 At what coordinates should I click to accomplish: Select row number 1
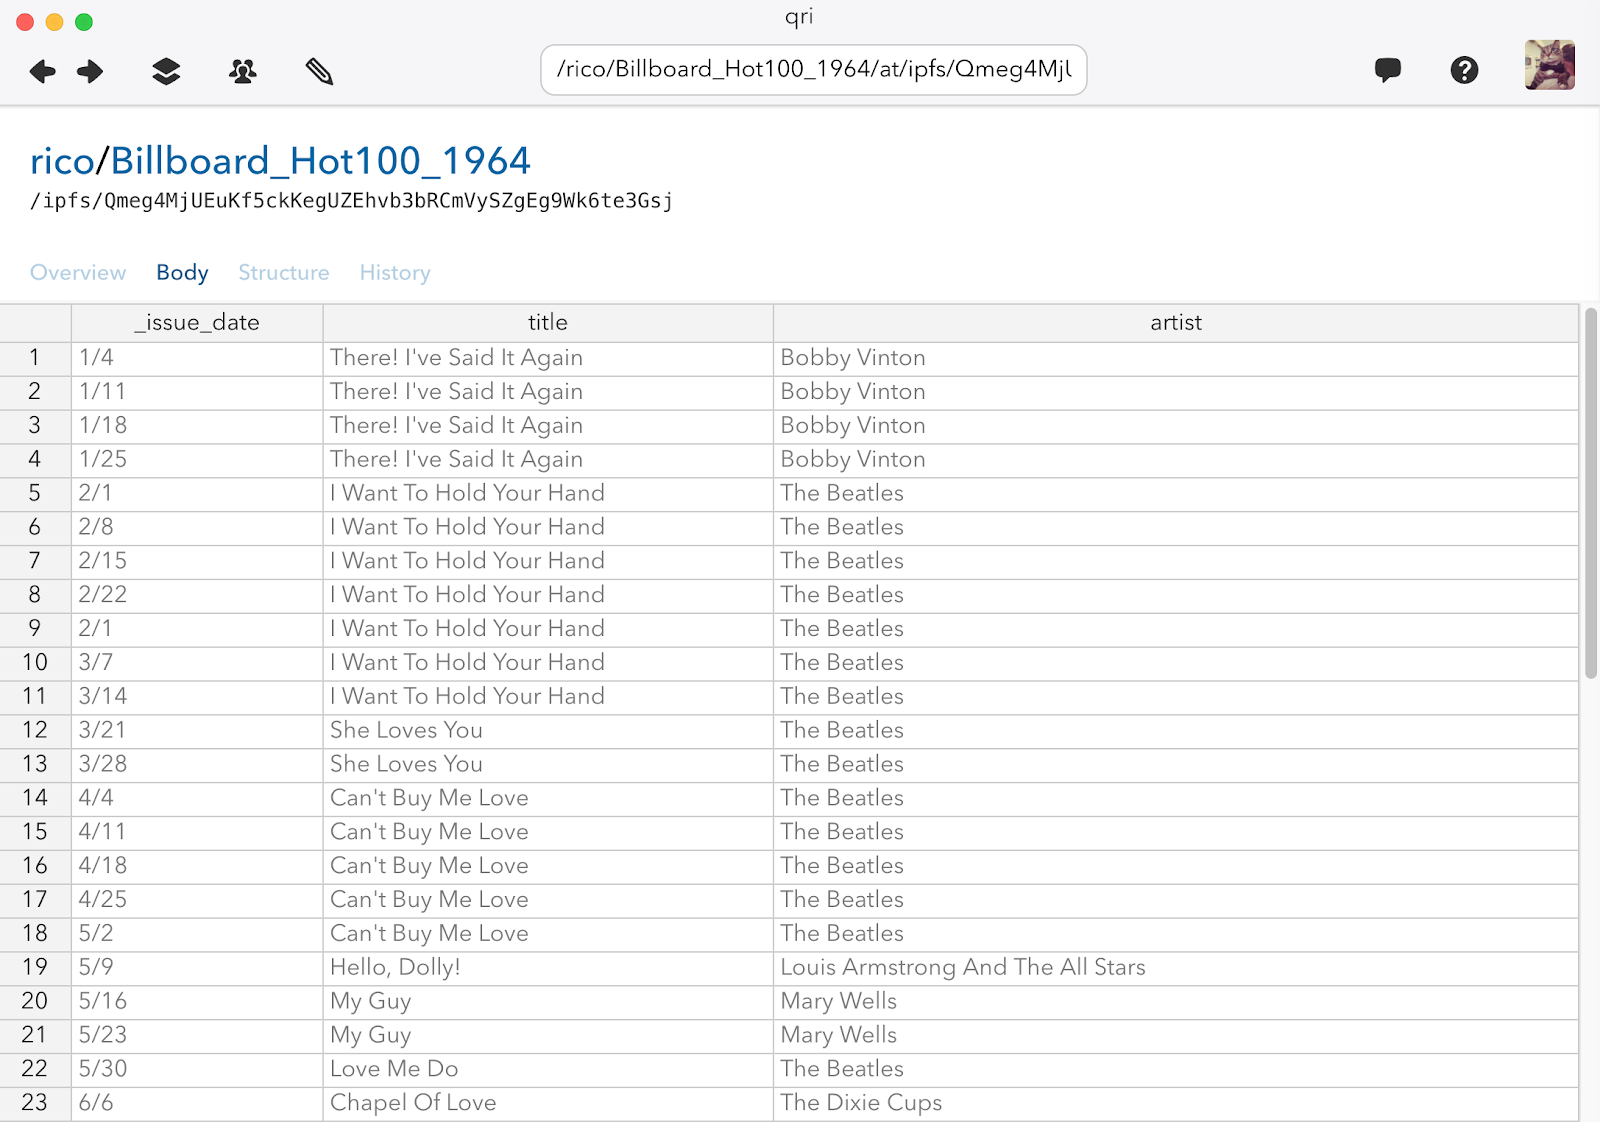35,358
